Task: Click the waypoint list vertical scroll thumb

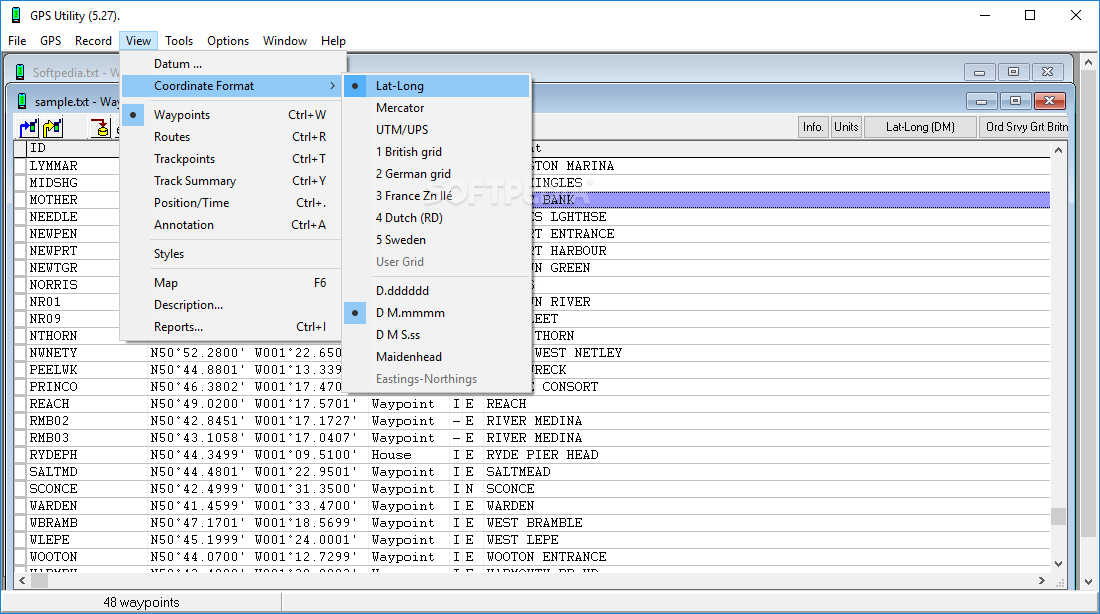Action: tap(1058, 516)
